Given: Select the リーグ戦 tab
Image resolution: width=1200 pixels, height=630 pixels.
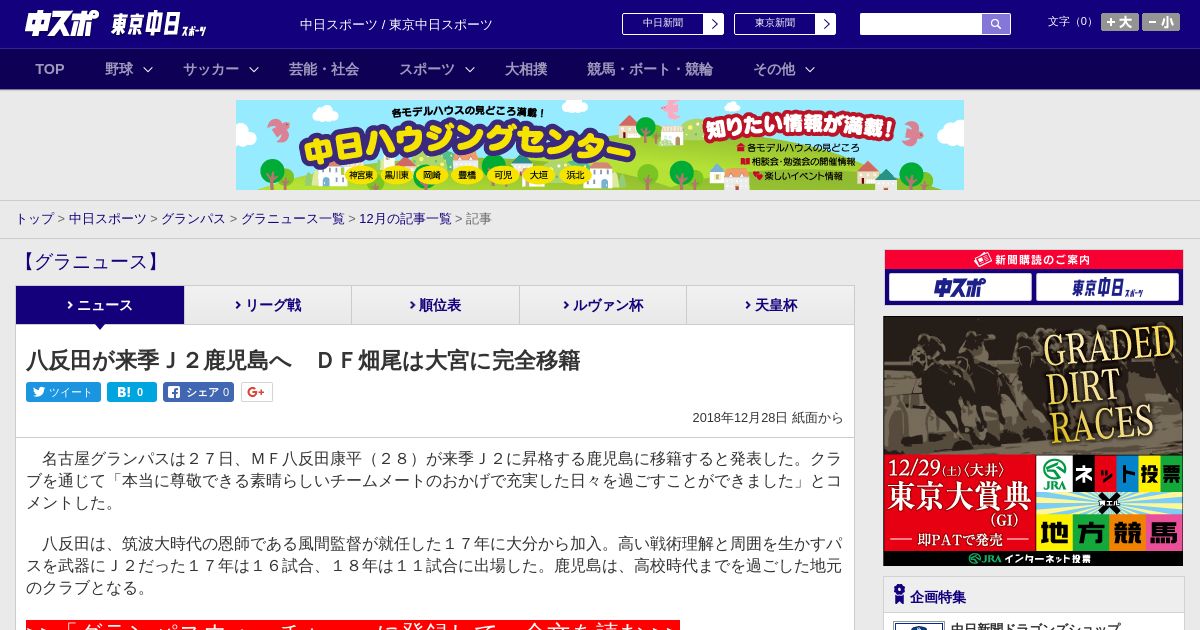Looking at the screenshot, I should coord(268,305).
